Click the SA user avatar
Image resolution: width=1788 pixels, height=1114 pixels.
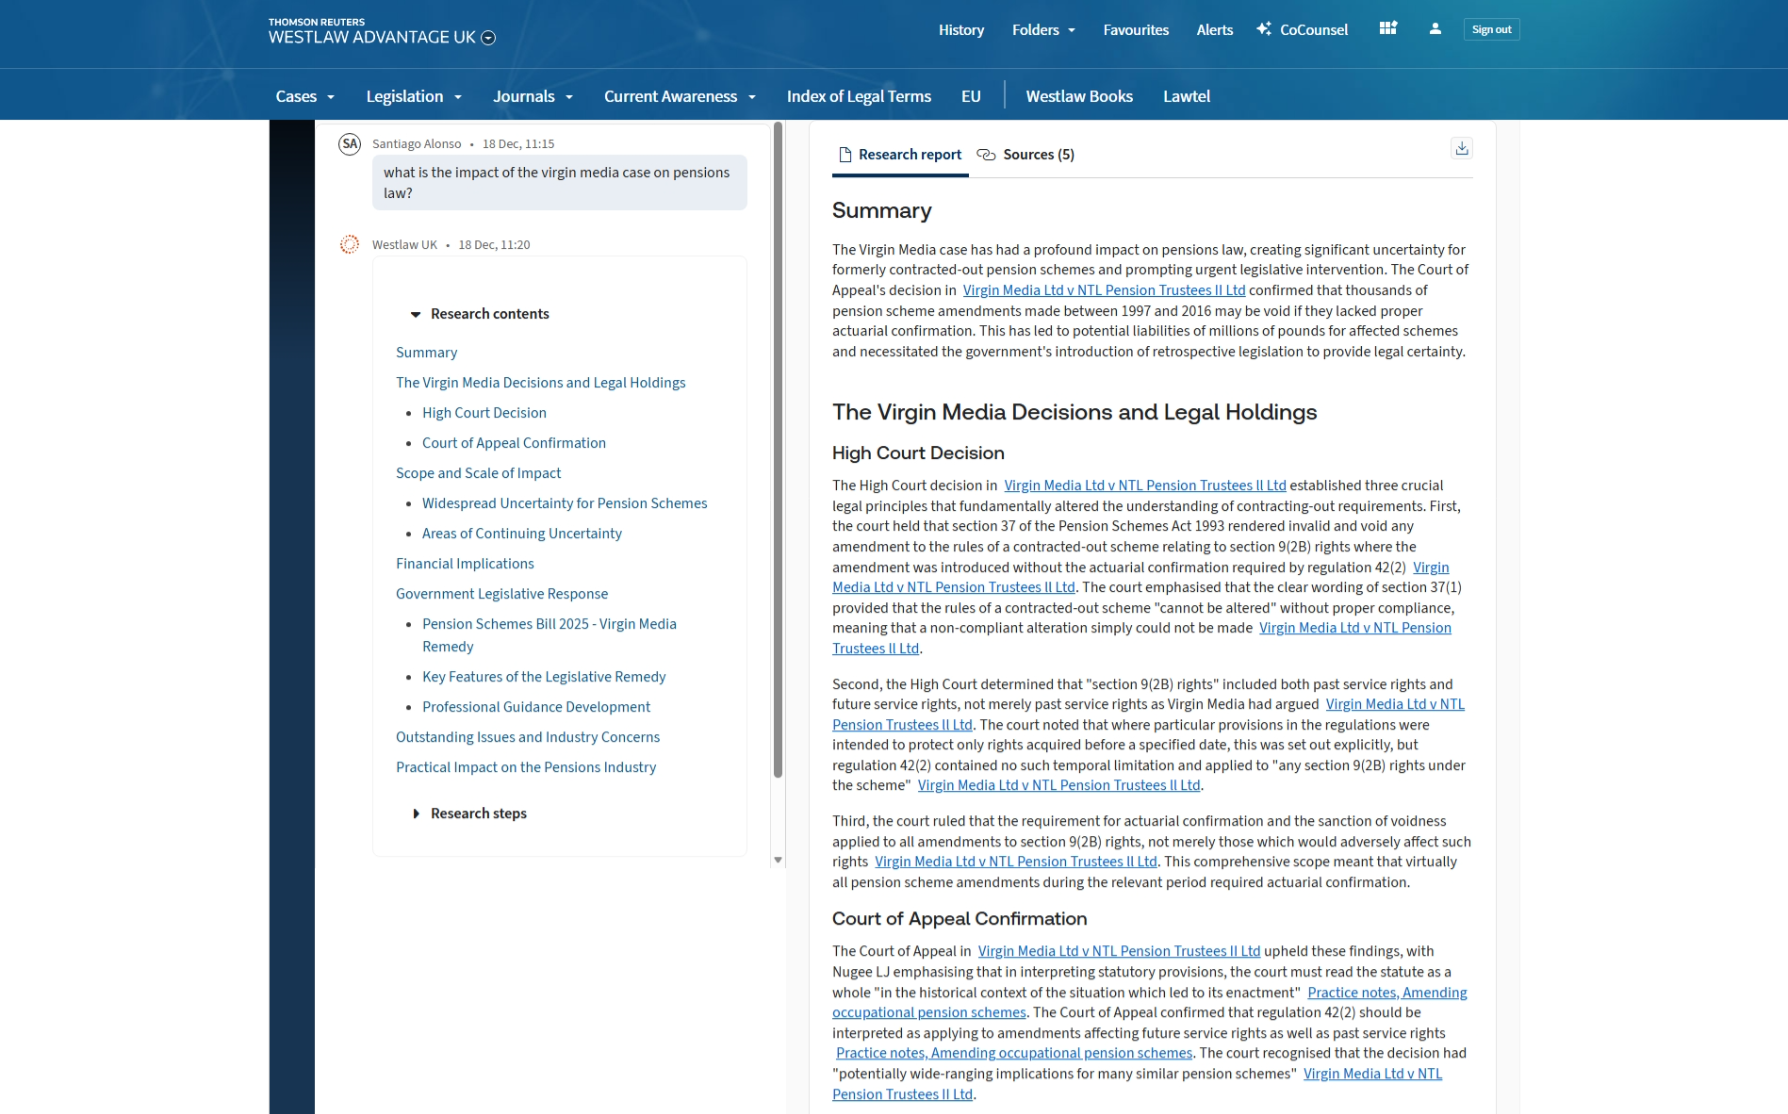(x=349, y=144)
